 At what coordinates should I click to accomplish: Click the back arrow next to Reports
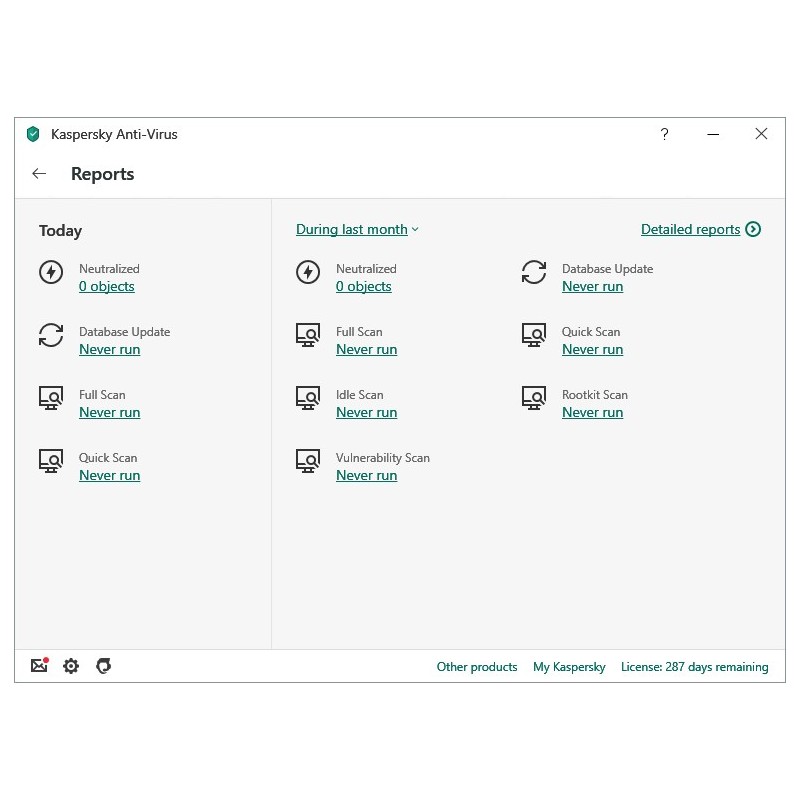pos(39,174)
